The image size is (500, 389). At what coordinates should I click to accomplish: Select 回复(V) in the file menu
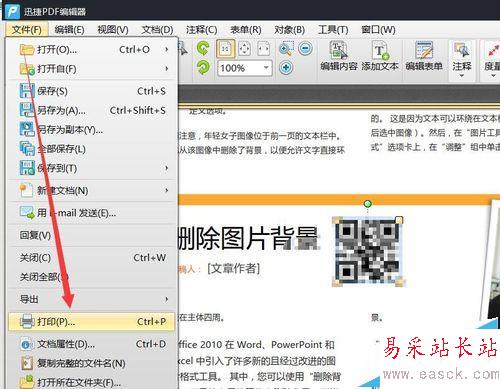tap(91, 235)
